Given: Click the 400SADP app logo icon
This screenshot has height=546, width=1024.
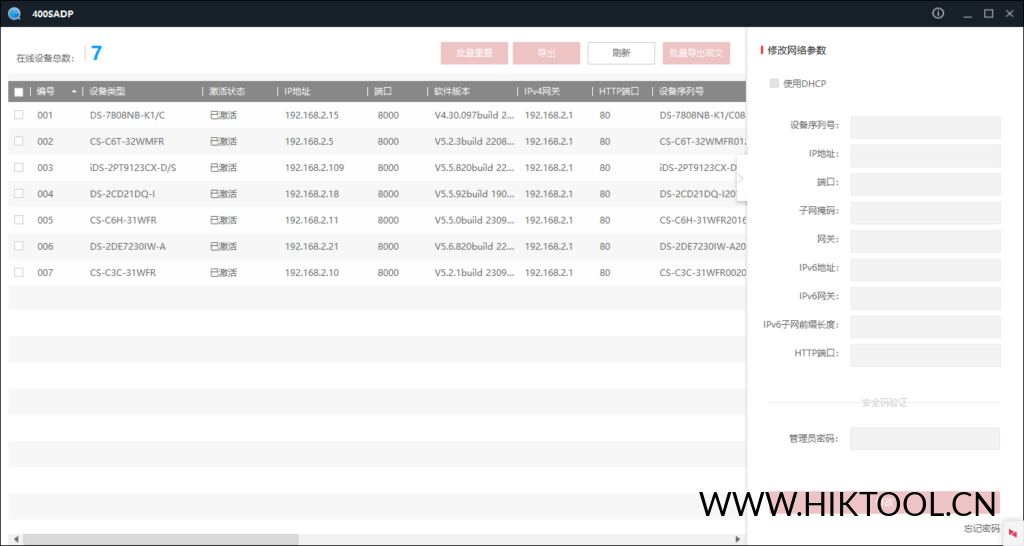Looking at the screenshot, I should pyautogui.click(x=14, y=13).
